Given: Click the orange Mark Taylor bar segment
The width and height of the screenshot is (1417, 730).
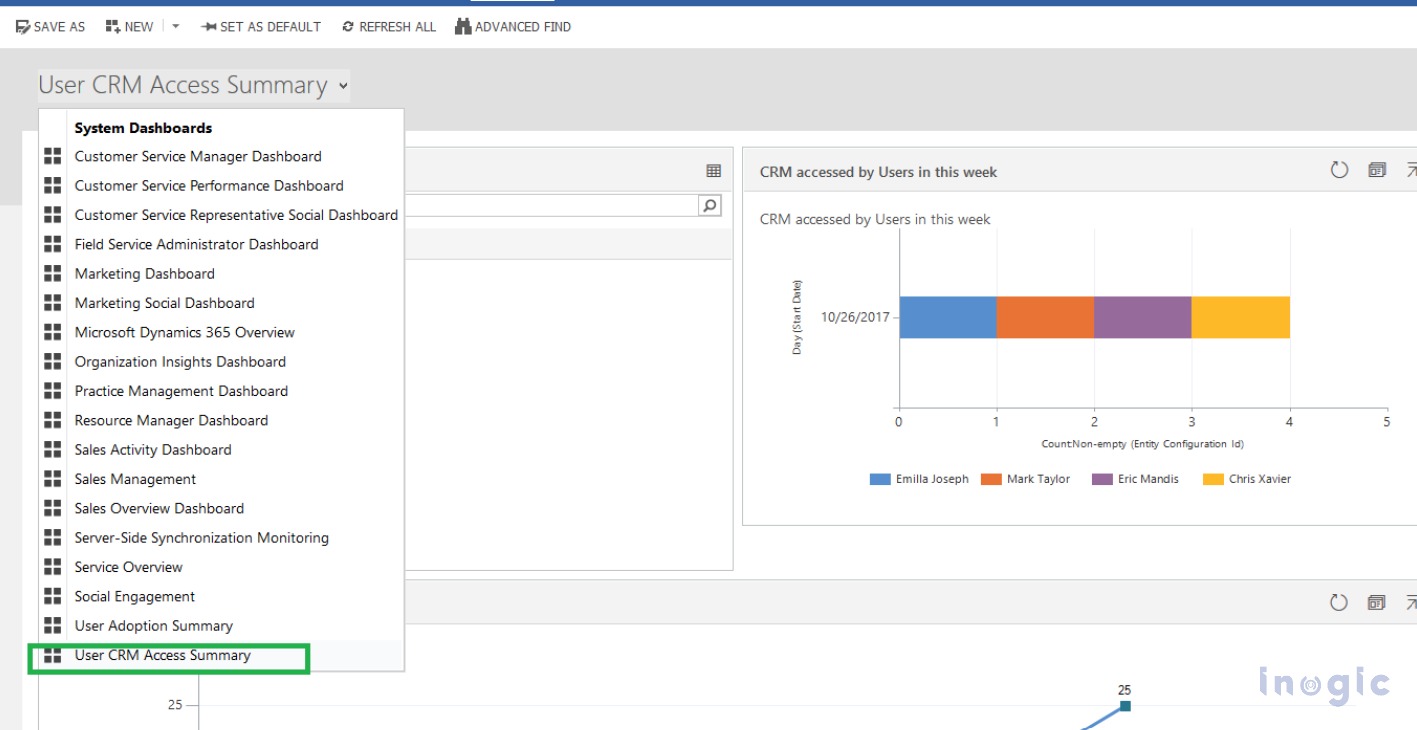Looking at the screenshot, I should click(1045, 317).
